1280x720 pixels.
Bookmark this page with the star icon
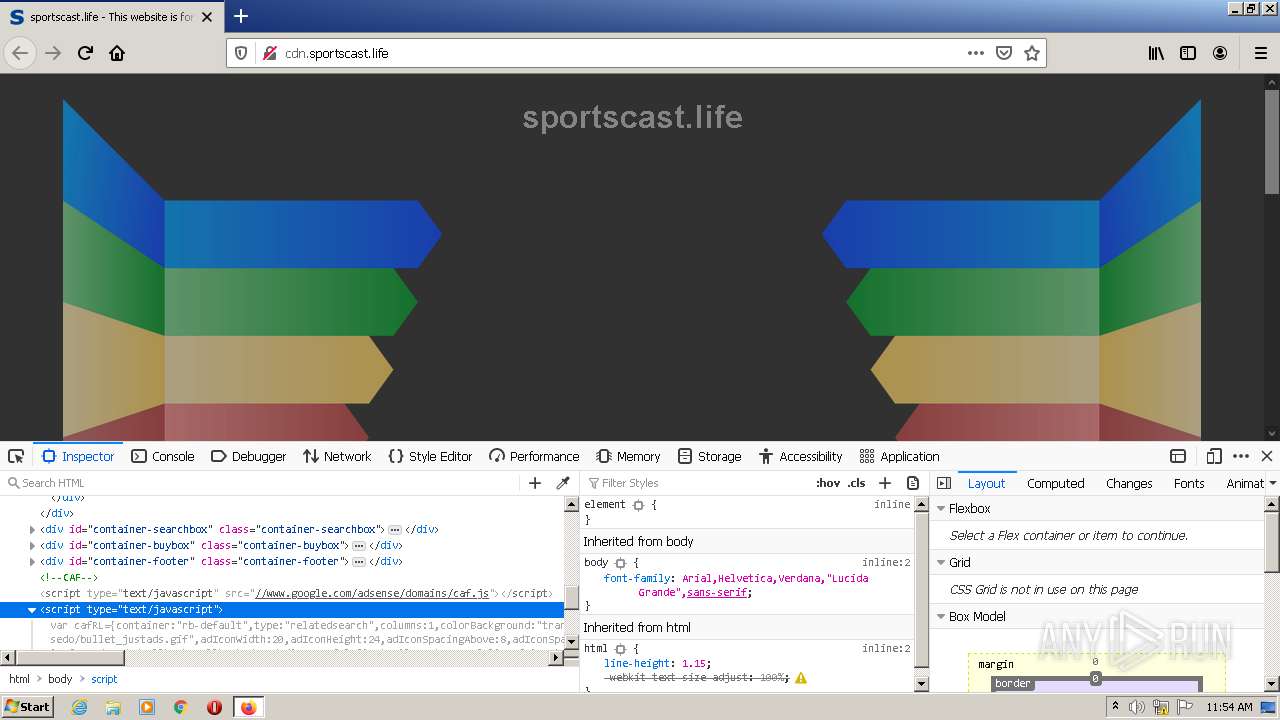click(1032, 53)
